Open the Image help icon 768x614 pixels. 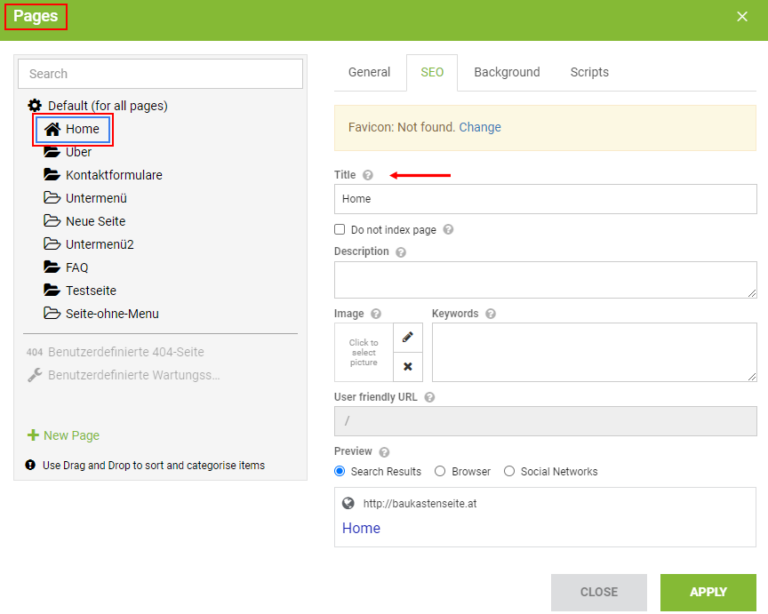pyautogui.click(x=376, y=314)
